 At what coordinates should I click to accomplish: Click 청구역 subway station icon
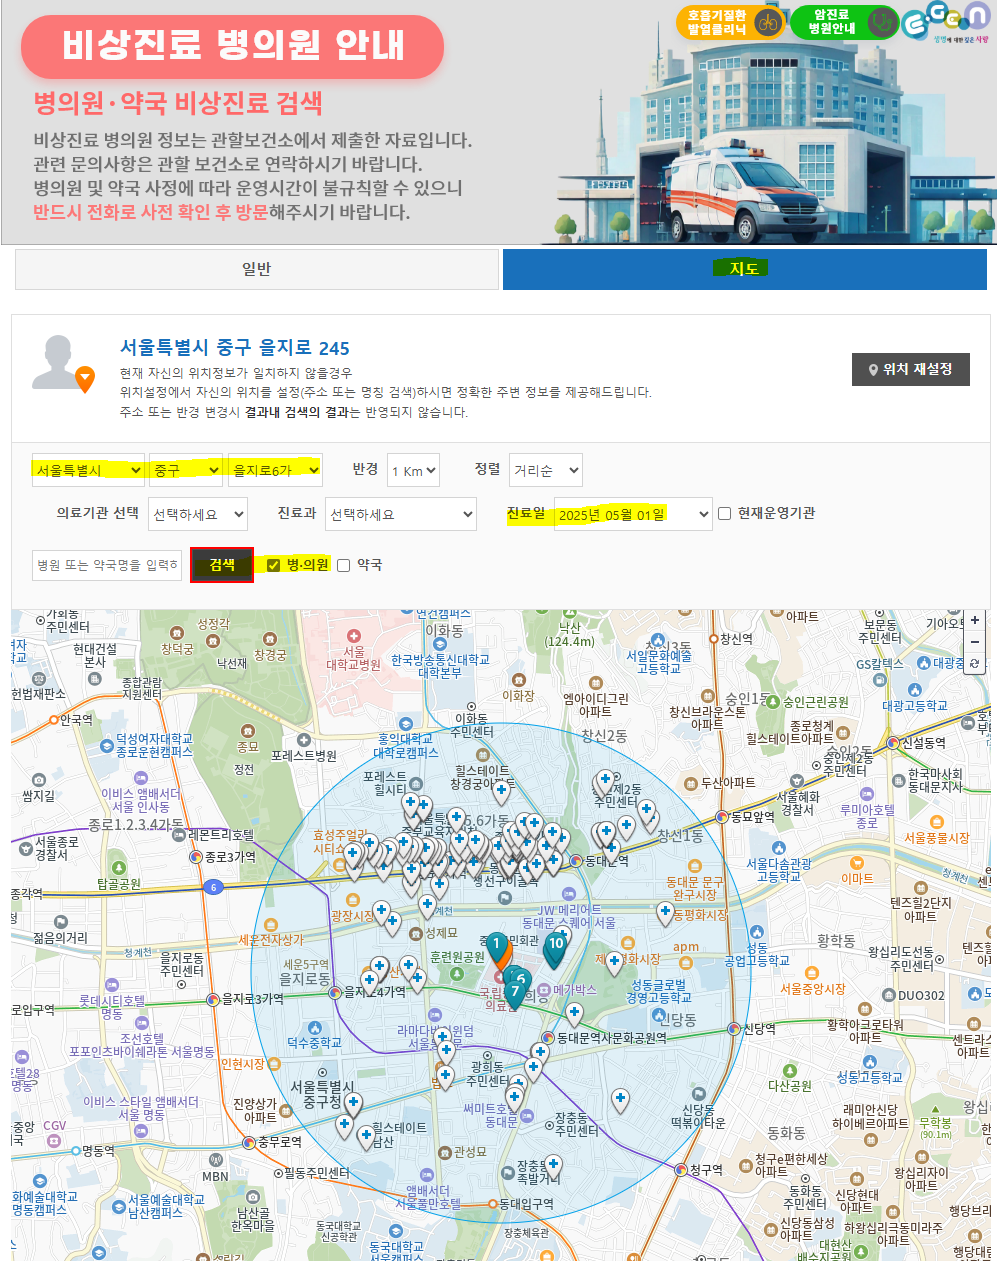coord(680,1170)
